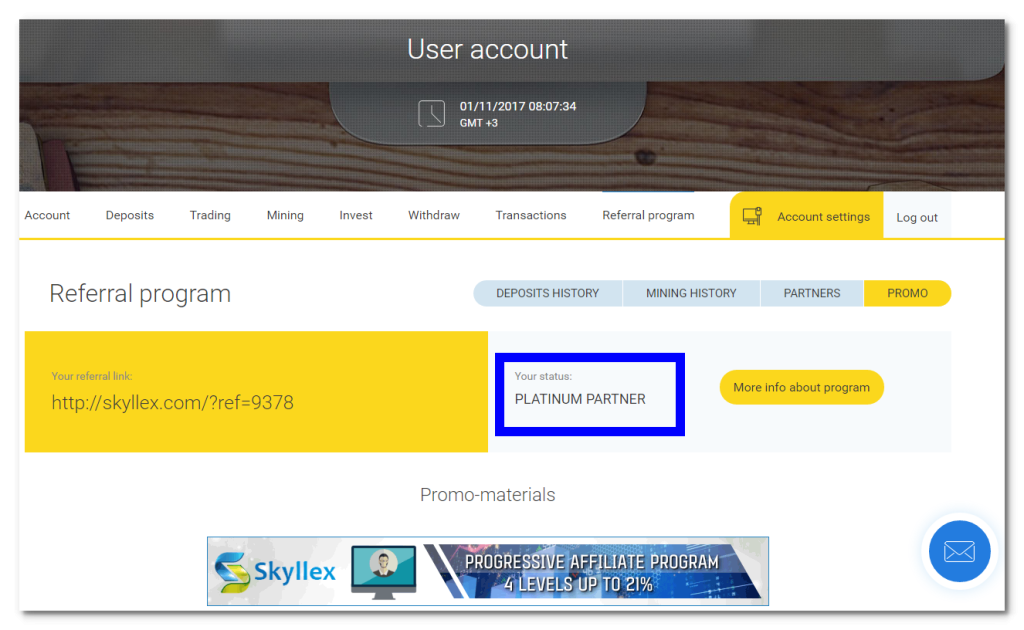
Task: Go to the Withdraw page
Action: (434, 215)
